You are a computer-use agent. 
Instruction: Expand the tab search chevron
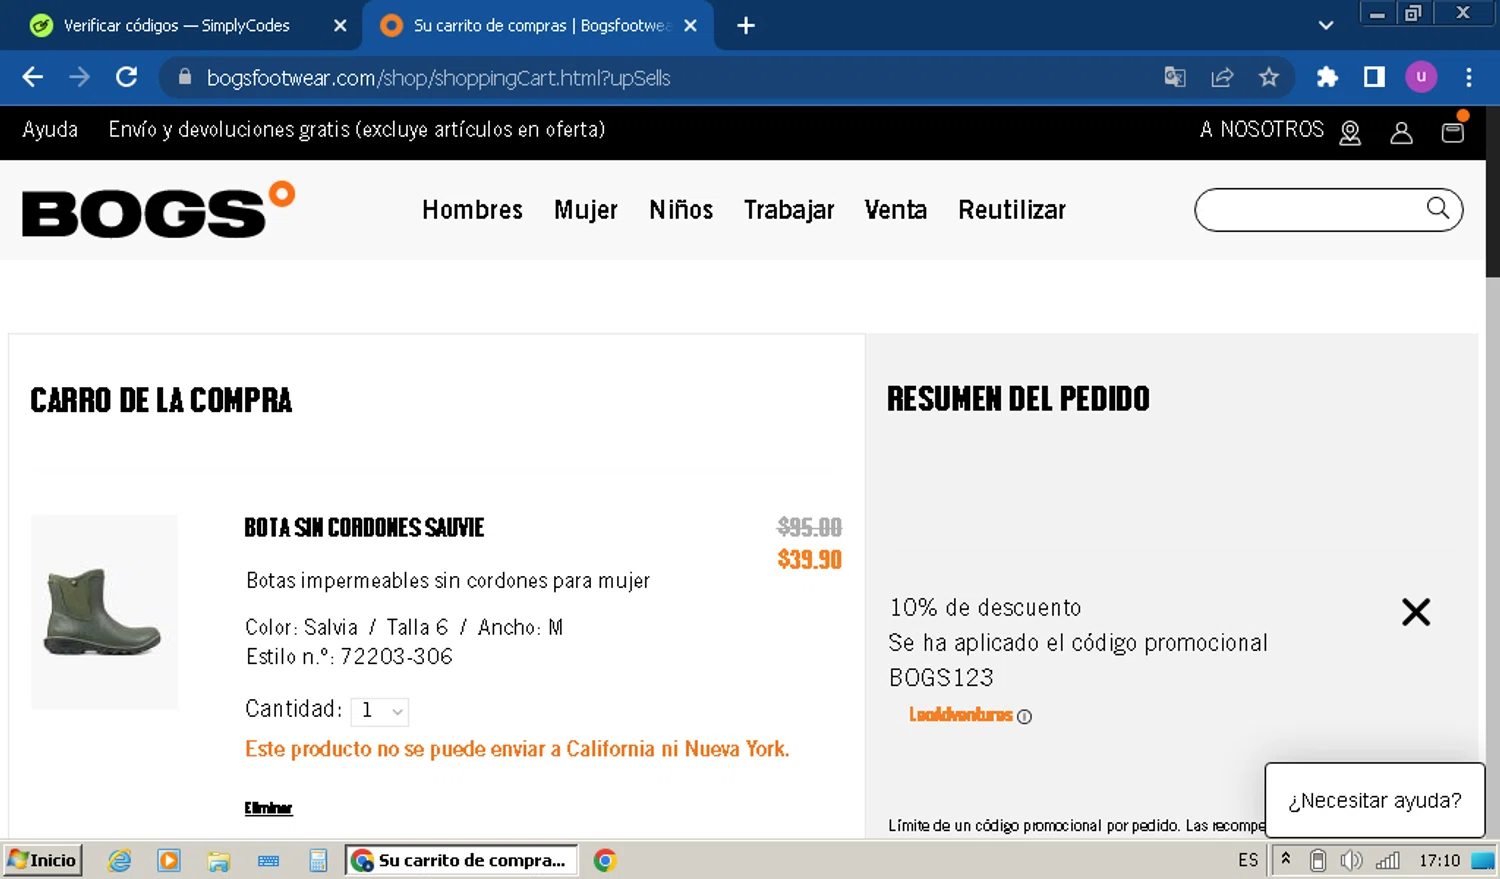1326,26
